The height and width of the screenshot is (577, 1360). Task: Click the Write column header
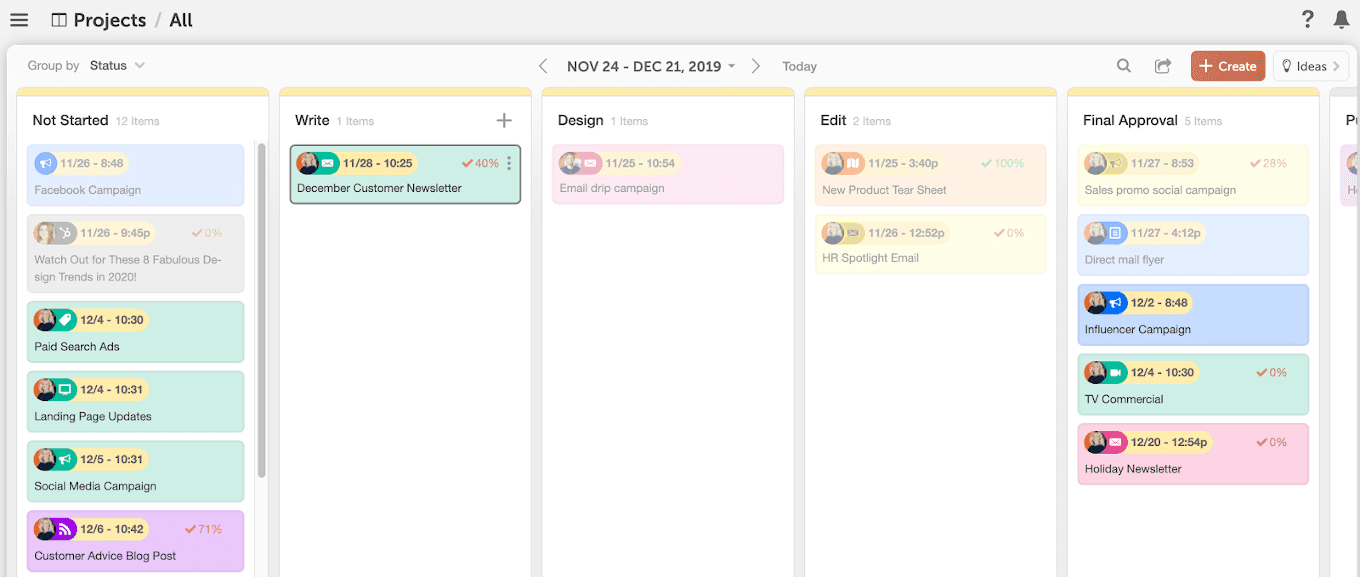tap(312, 120)
